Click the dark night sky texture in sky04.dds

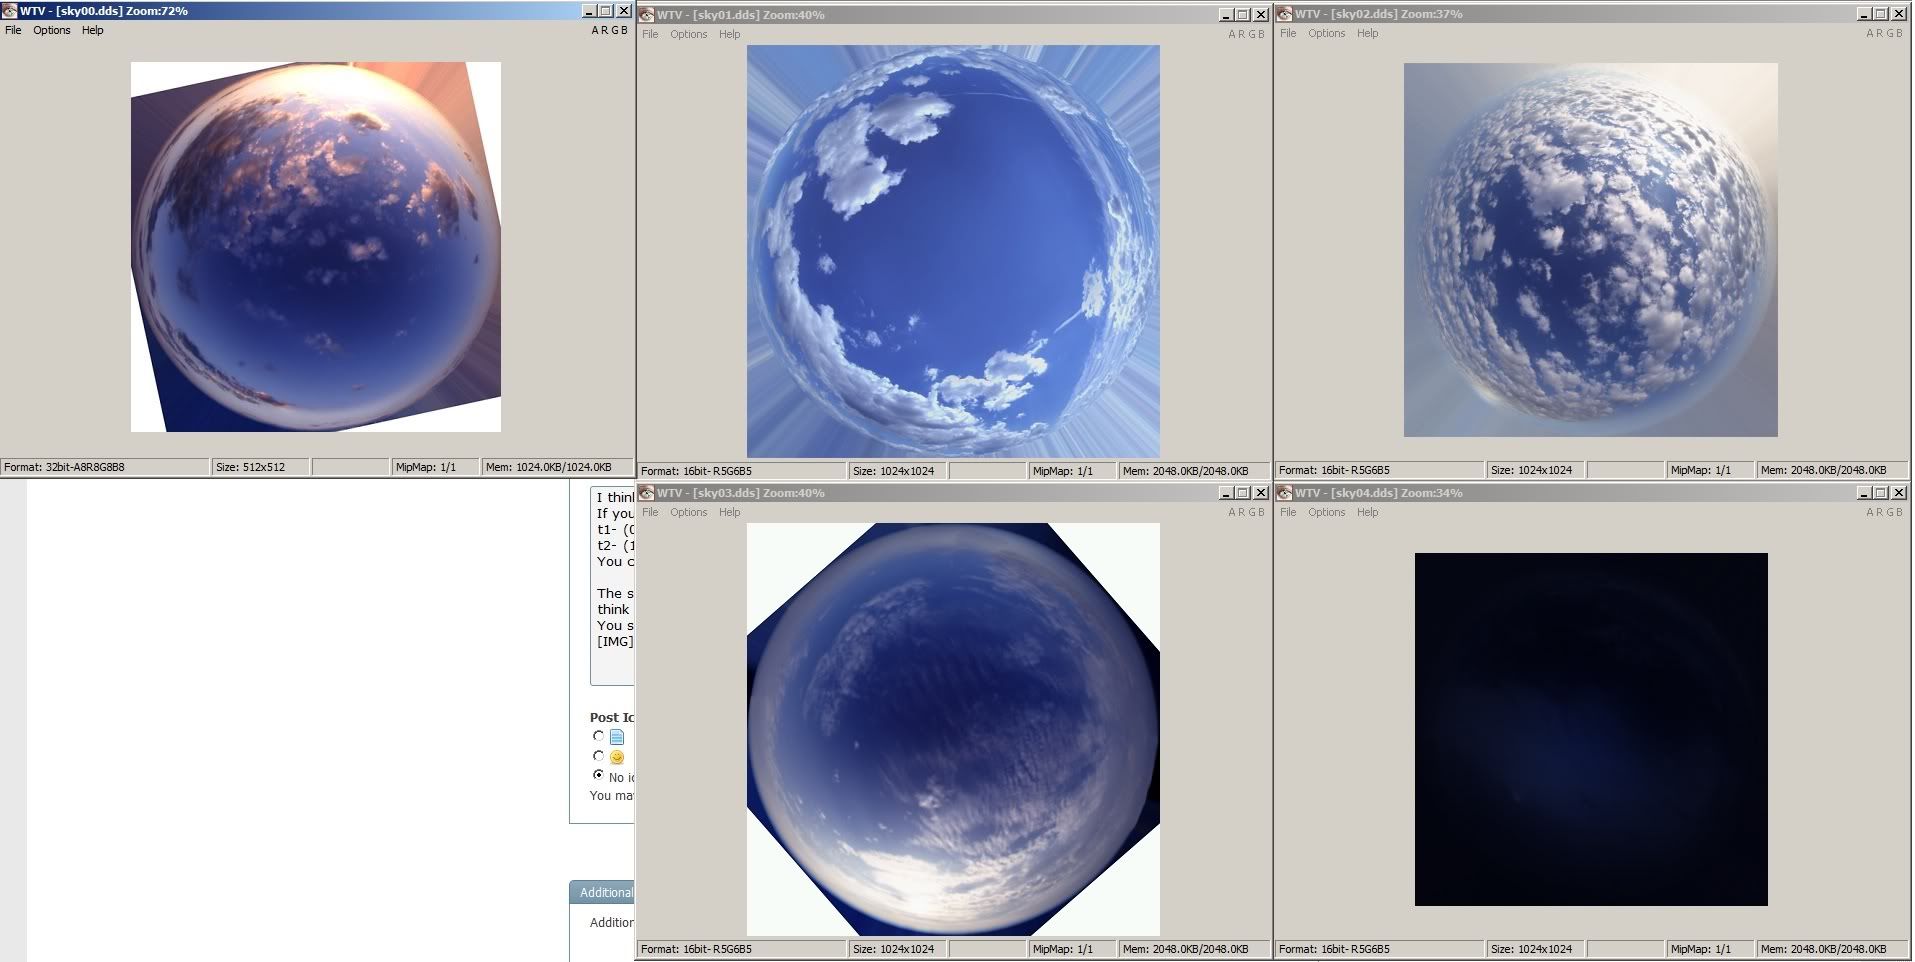point(1591,729)
